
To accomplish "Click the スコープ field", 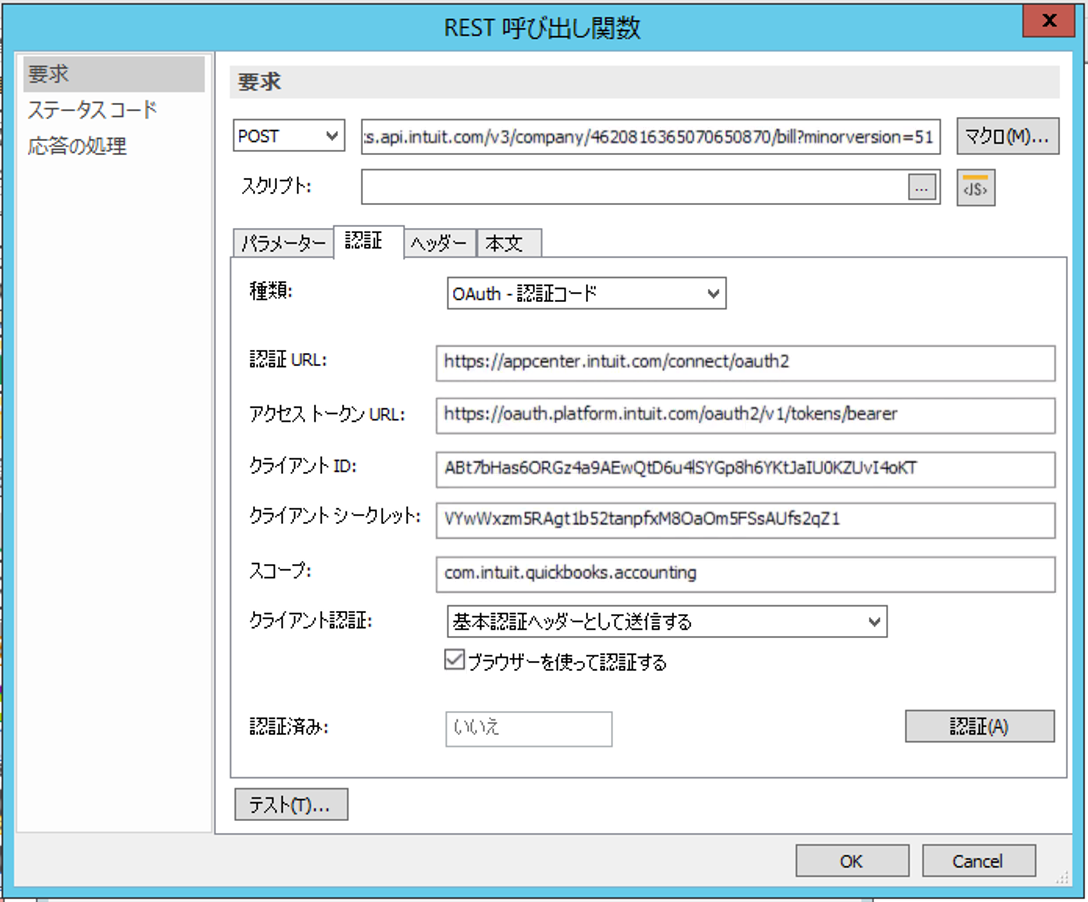I will click(745, 575).
